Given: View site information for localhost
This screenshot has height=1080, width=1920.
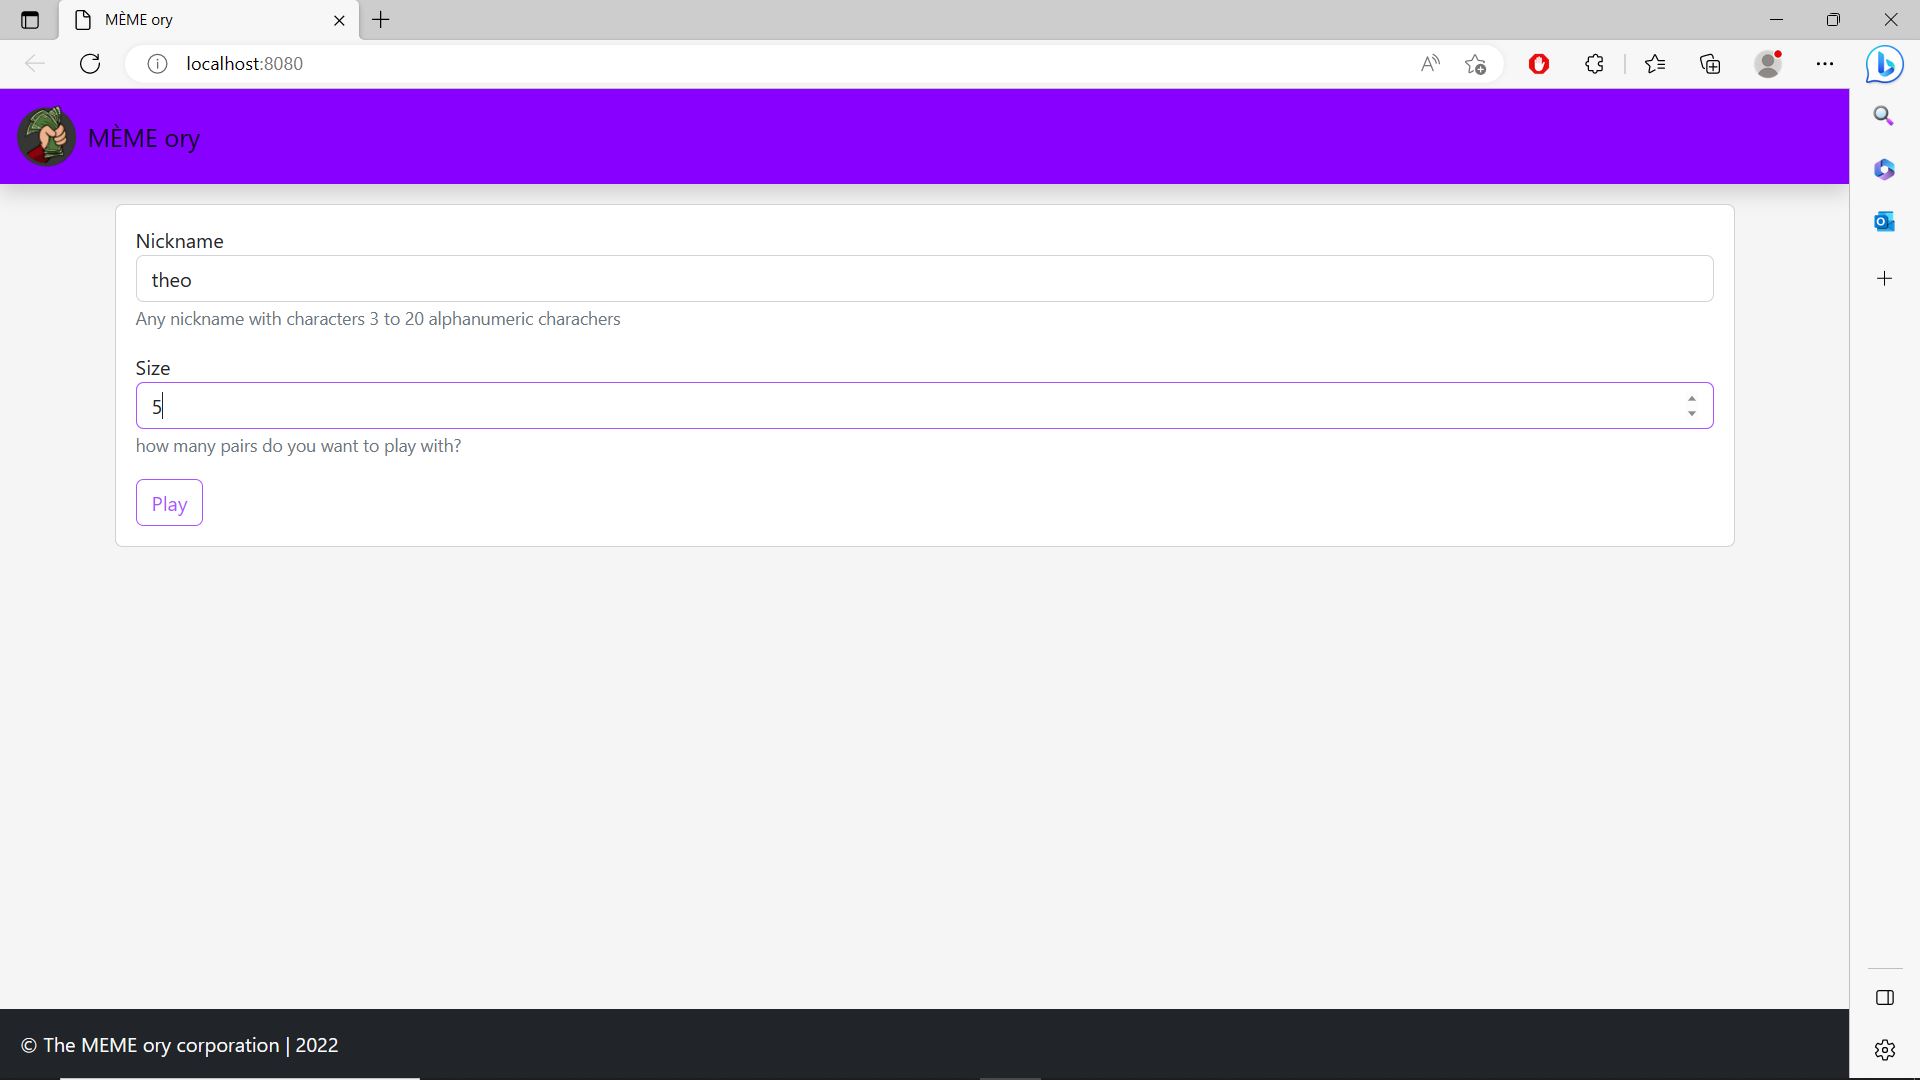Looking at the screenshot, I should [156, 63].
